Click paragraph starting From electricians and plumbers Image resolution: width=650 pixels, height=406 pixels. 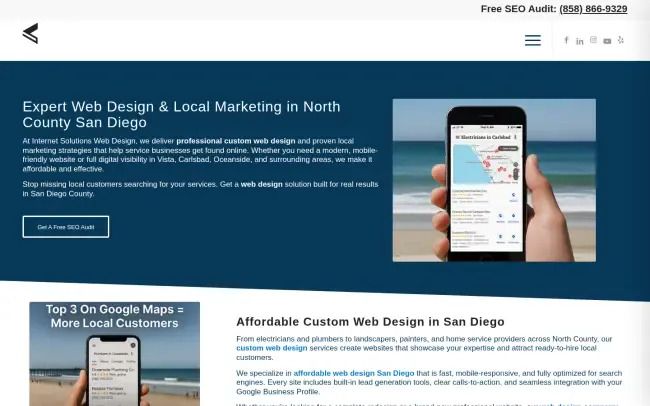(x=424, y=348)
